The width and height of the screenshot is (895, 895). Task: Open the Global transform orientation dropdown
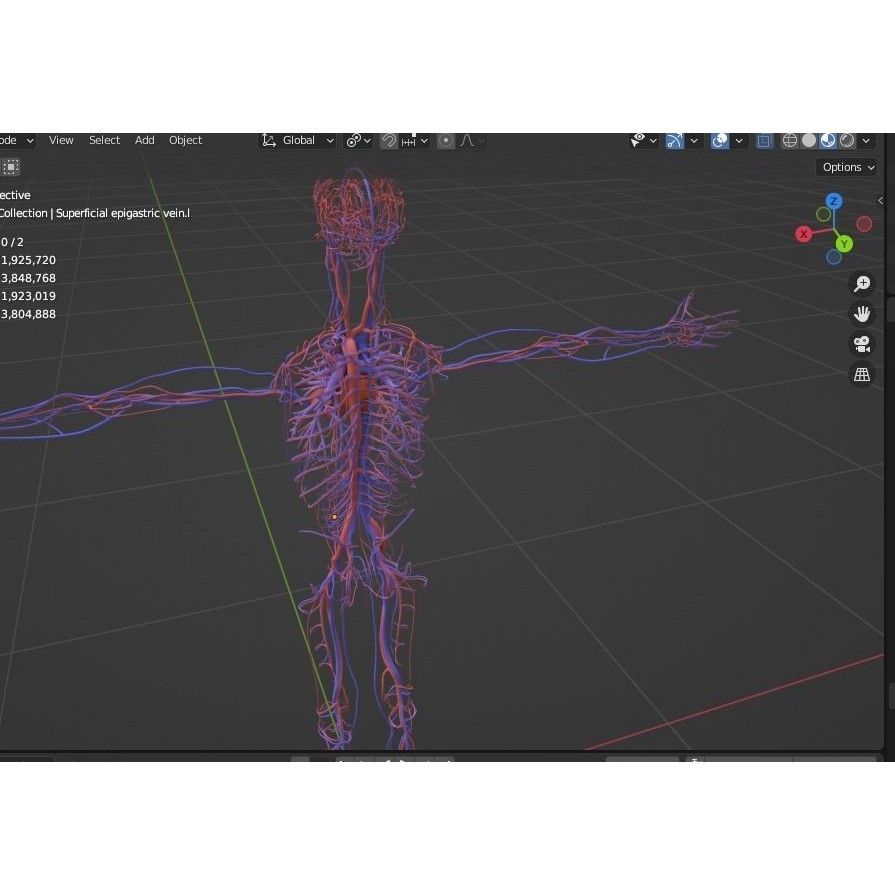click(297, 140)
